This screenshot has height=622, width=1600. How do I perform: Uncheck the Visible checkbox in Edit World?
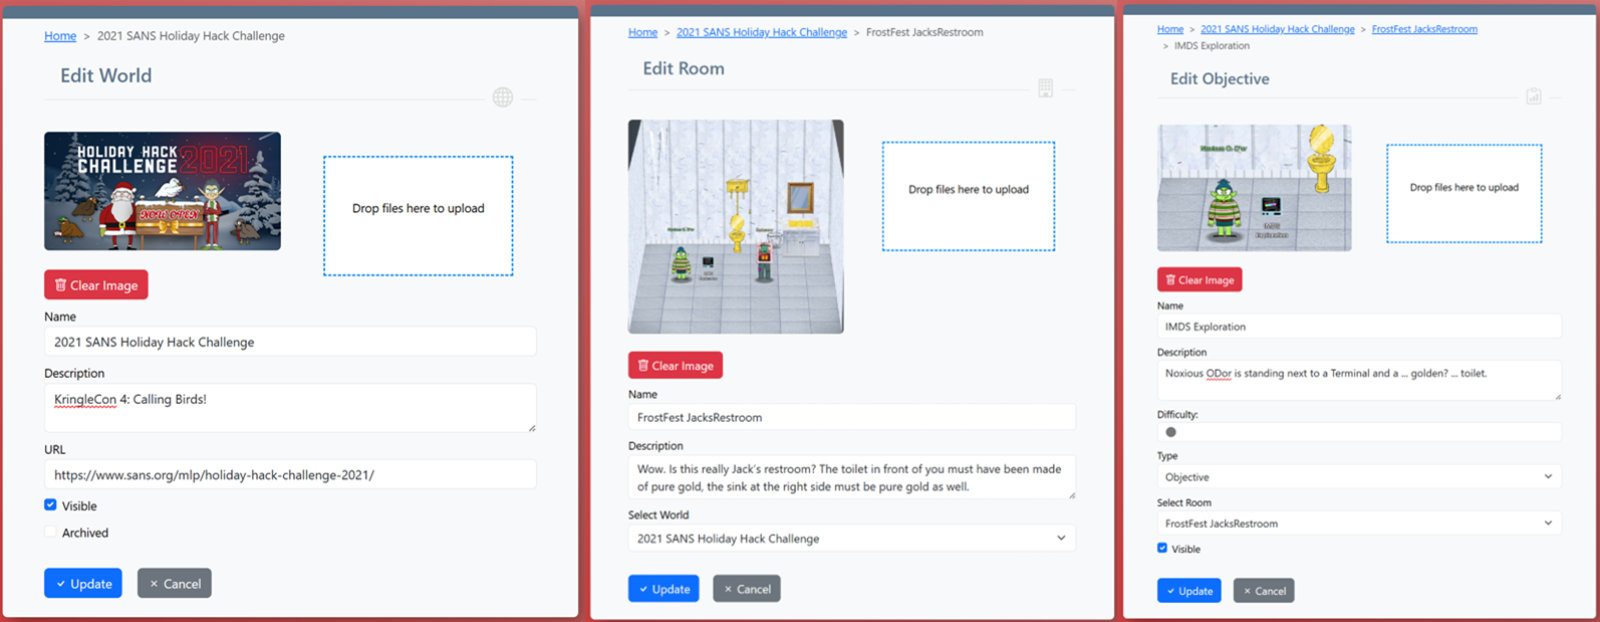(51, 505)
